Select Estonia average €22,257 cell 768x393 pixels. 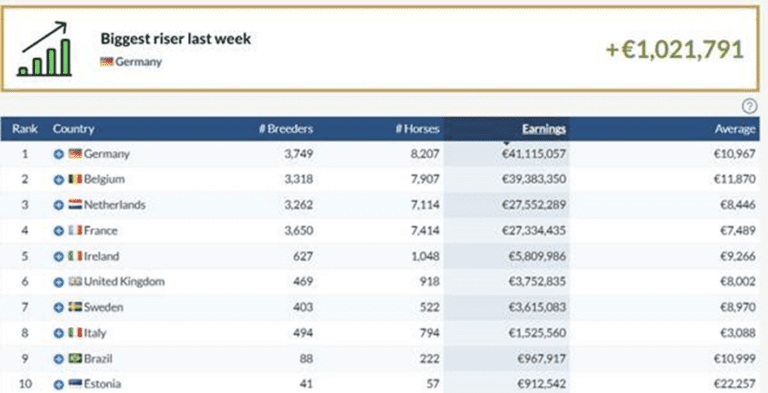point(735,385)
